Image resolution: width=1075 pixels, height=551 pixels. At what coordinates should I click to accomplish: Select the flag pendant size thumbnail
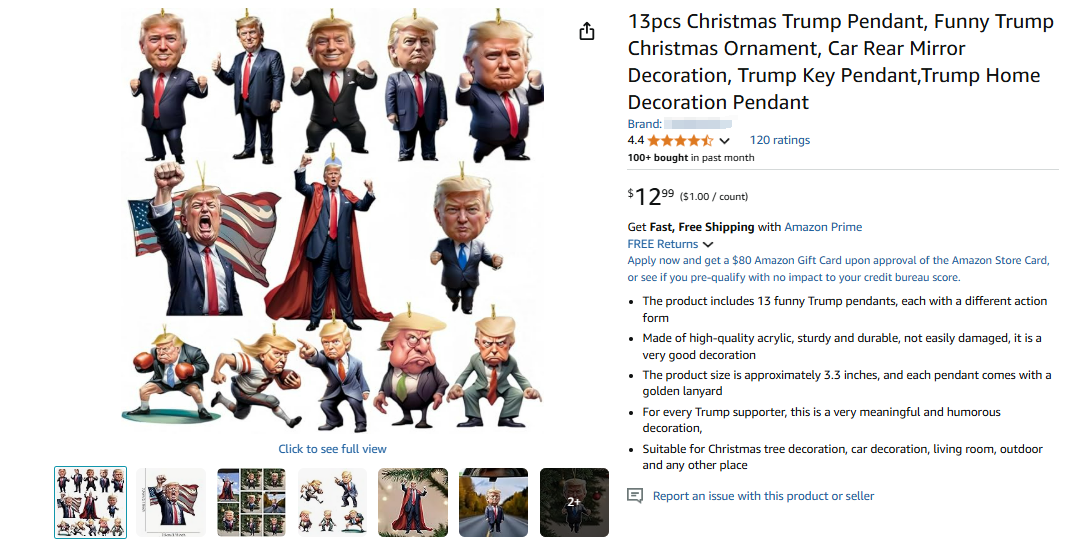coord(171,502)
